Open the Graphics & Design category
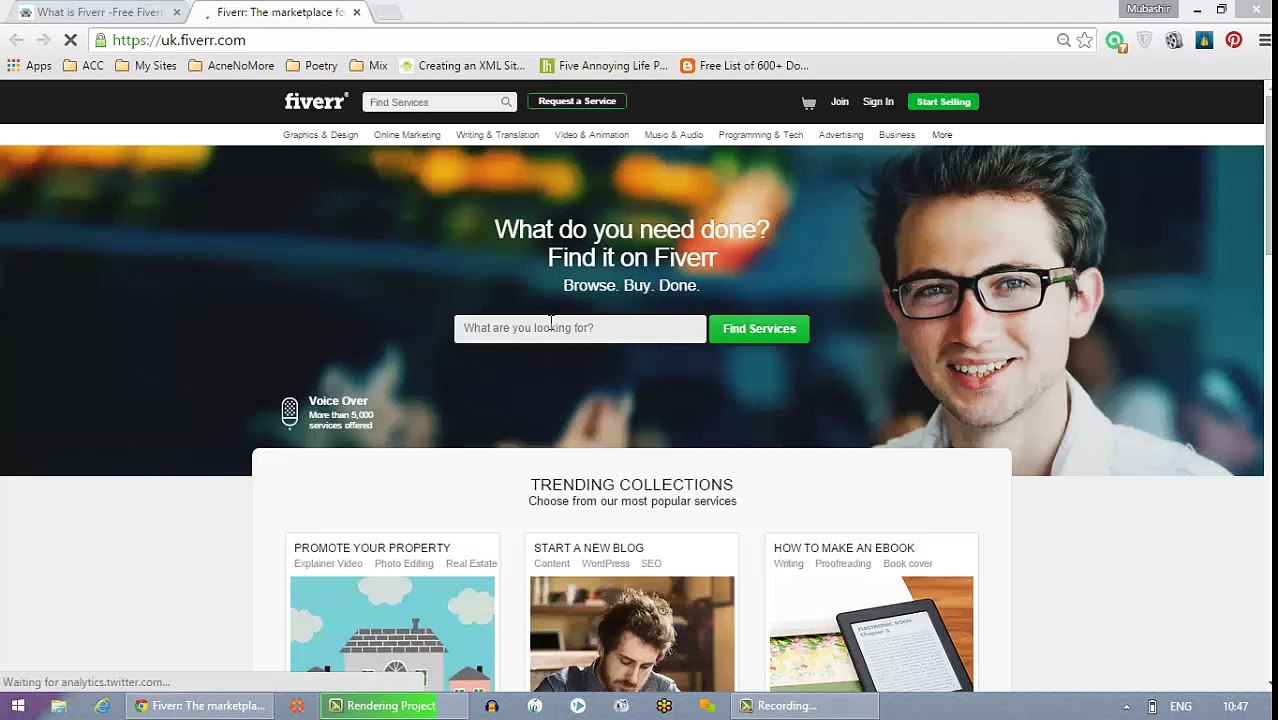 tap(320, 135)
